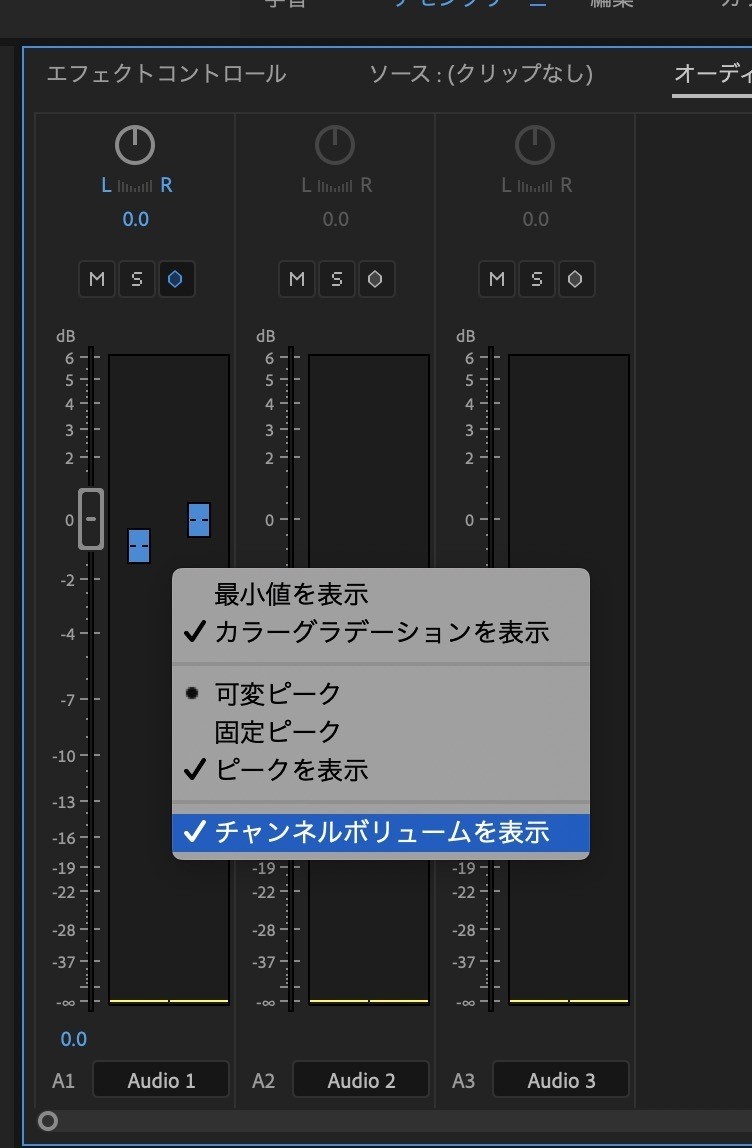Uncheck チャンネルボリュームを表示 menu item

click(380, 831)
